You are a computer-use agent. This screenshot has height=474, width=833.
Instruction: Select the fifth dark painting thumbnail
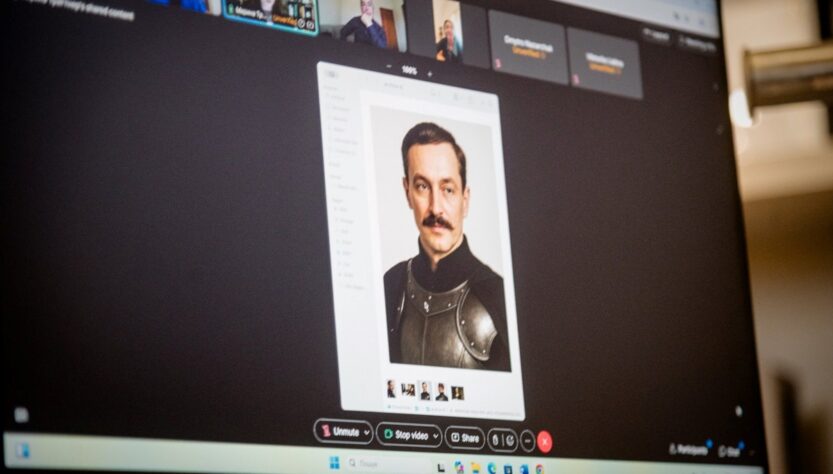[457, 393]
